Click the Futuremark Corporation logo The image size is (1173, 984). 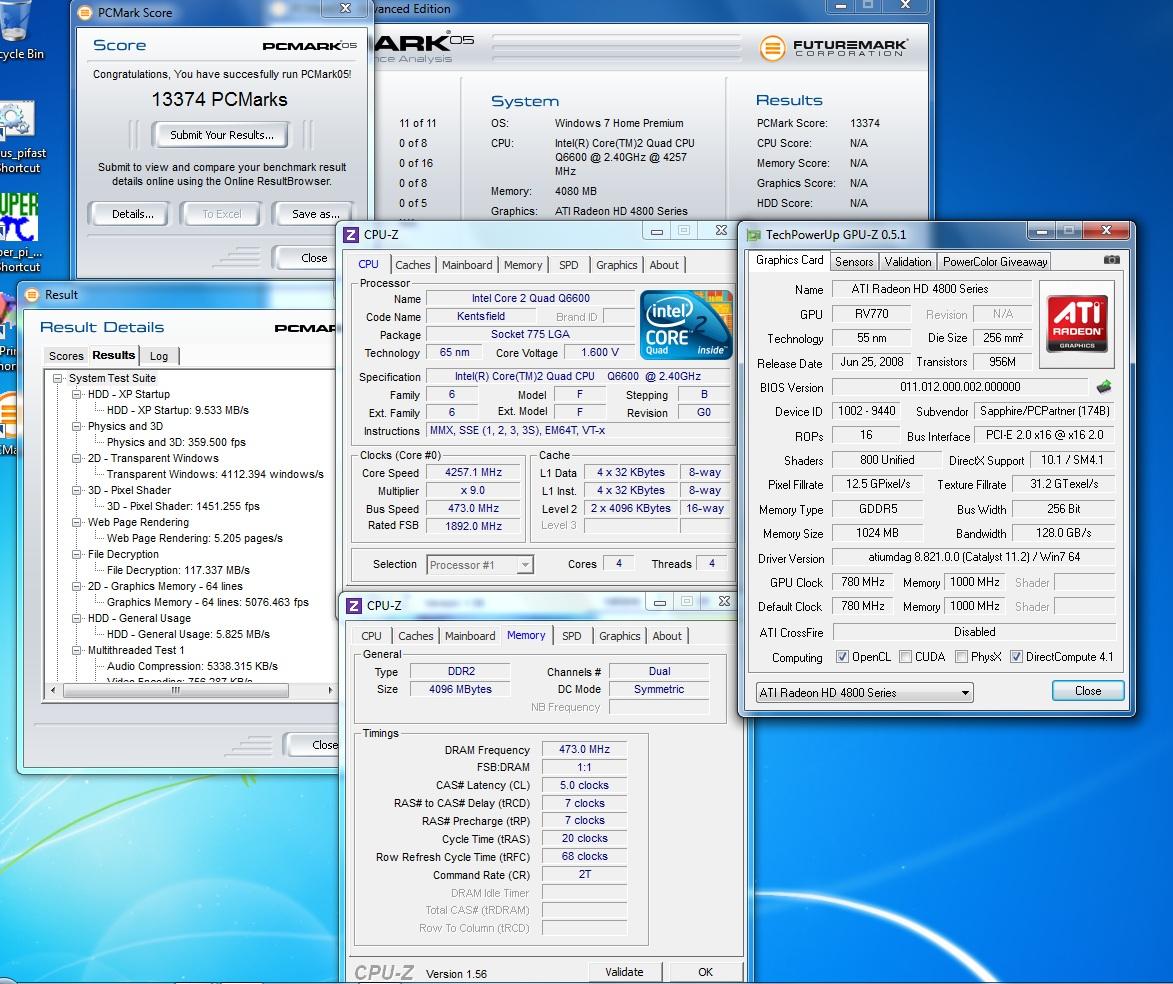[834, 48]
